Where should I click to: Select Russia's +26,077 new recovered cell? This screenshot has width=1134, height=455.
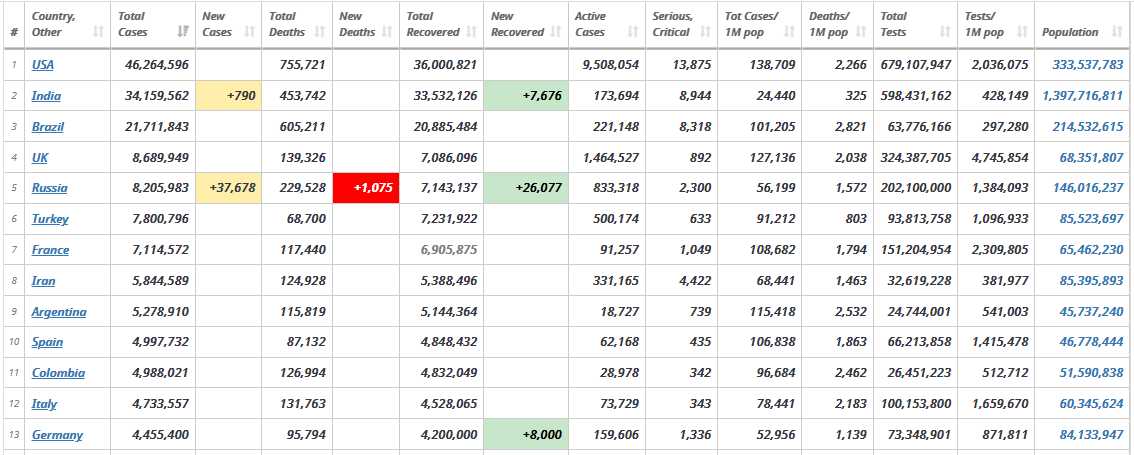point(526,188)
